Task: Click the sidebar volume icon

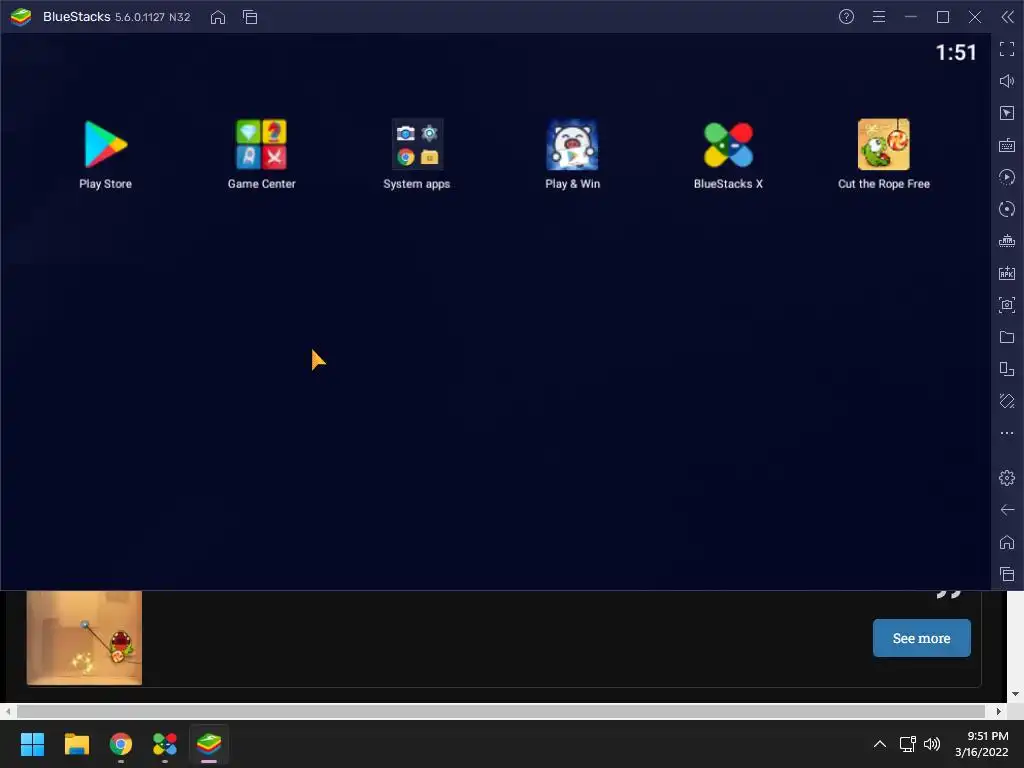Action: (x=1007, y=81)
